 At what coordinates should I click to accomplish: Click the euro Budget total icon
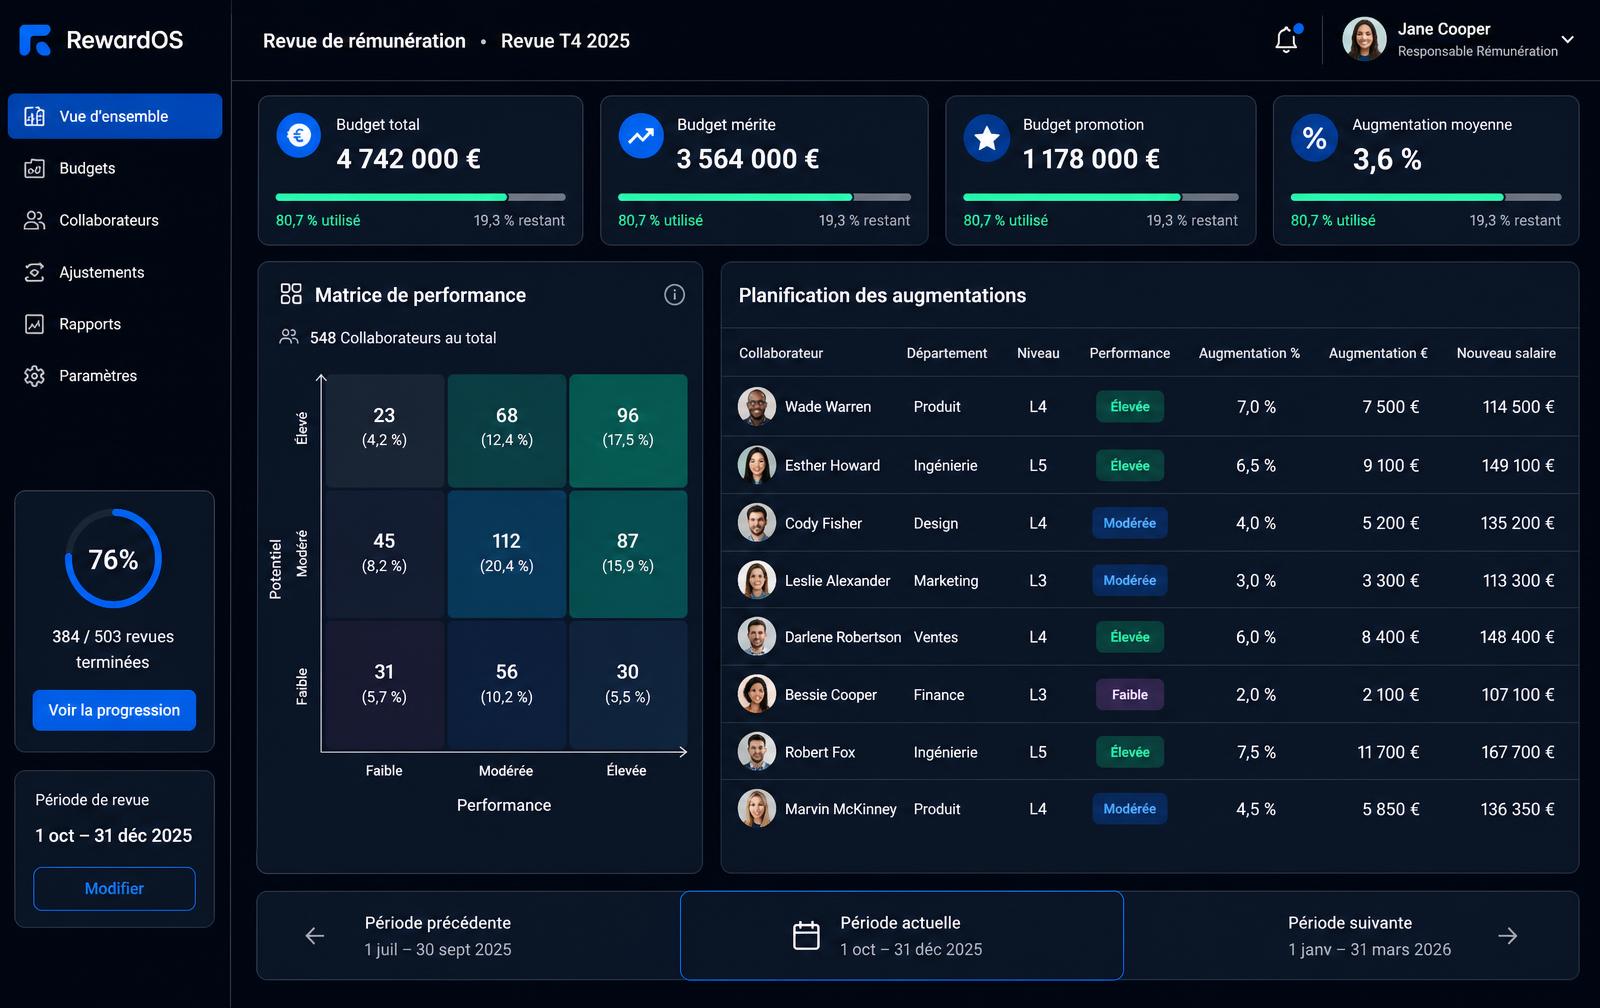299,135
